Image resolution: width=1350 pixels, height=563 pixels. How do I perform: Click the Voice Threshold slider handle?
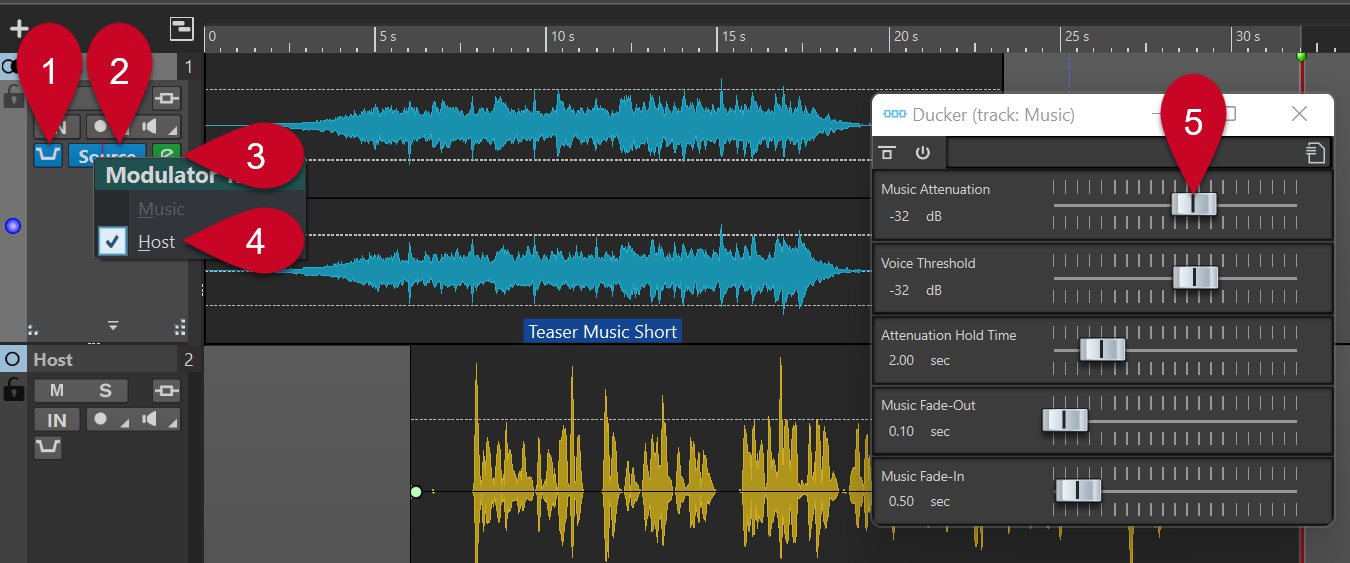coord(1196,277)
